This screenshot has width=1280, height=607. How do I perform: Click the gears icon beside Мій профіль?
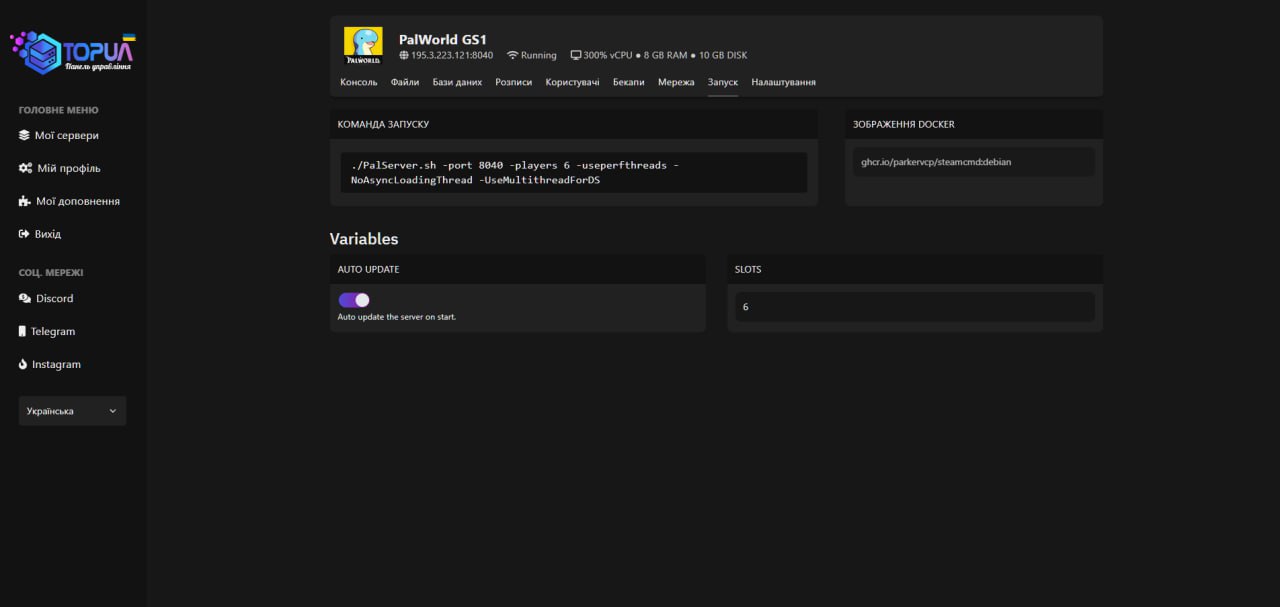click(25, 168)
